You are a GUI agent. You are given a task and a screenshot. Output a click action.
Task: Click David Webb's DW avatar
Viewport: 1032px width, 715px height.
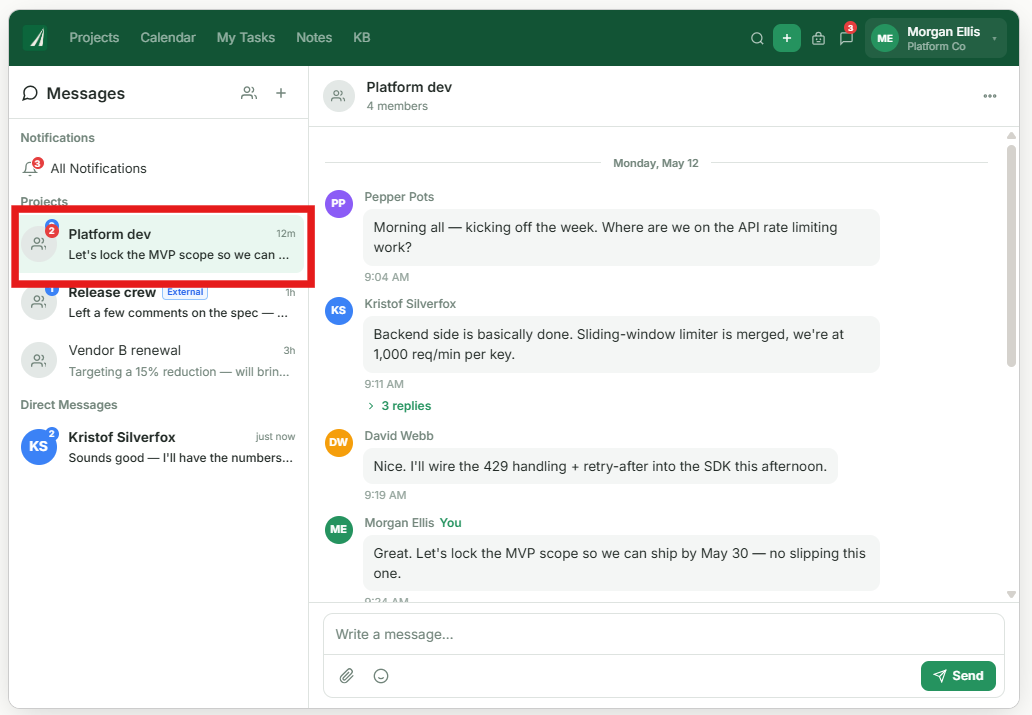339,442
